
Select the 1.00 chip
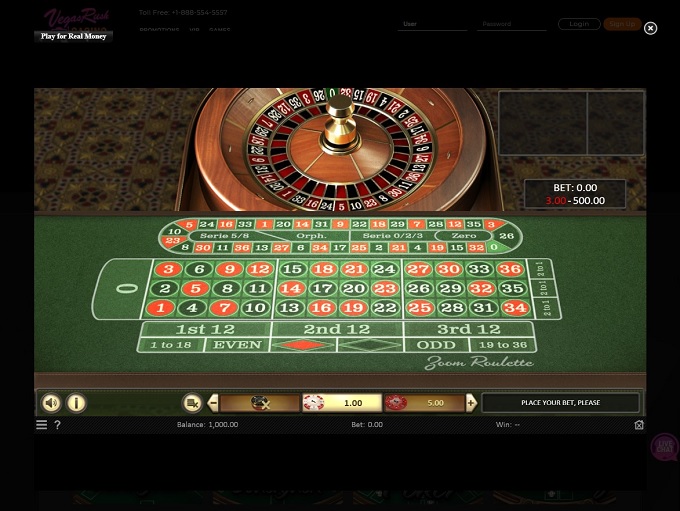click(x=342, y=403)
